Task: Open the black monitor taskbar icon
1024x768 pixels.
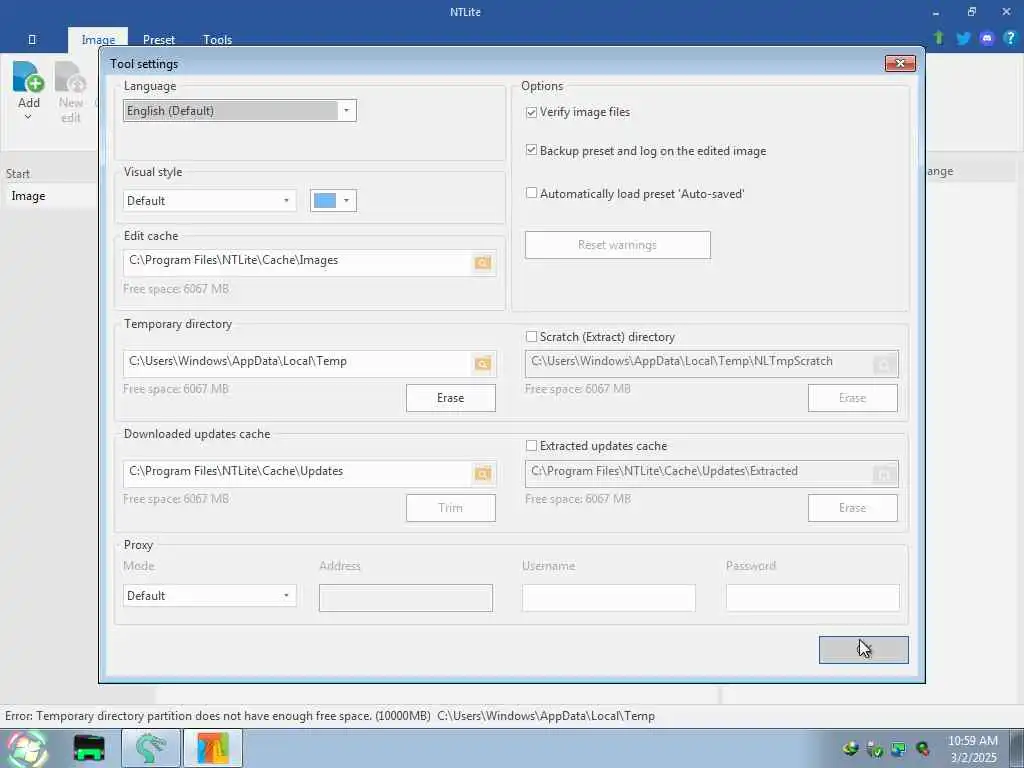Action: (x=89, y=748)
